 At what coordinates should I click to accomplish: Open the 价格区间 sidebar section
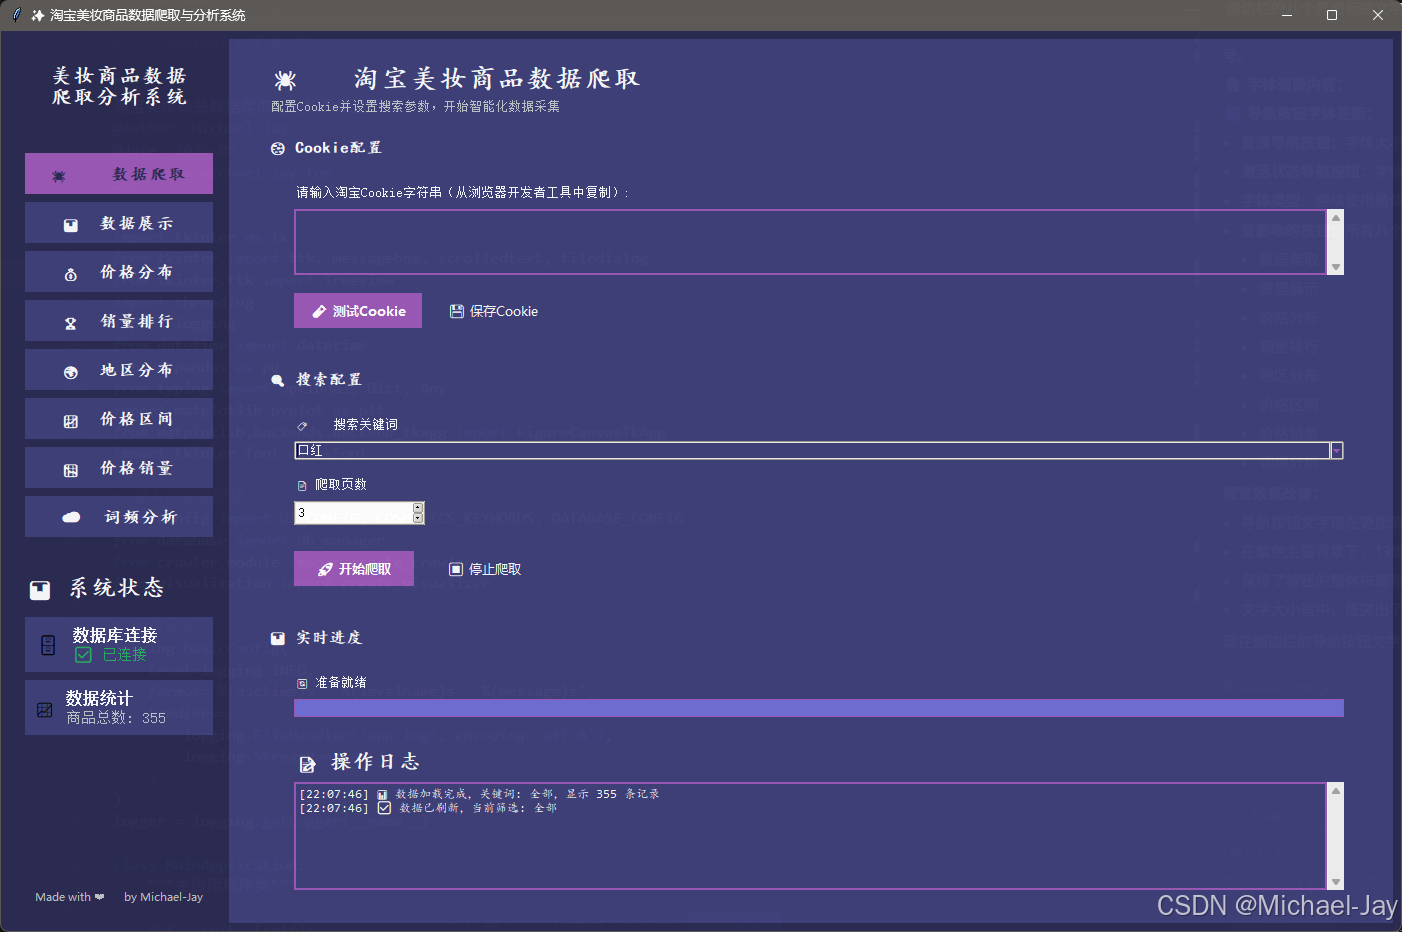119,419
